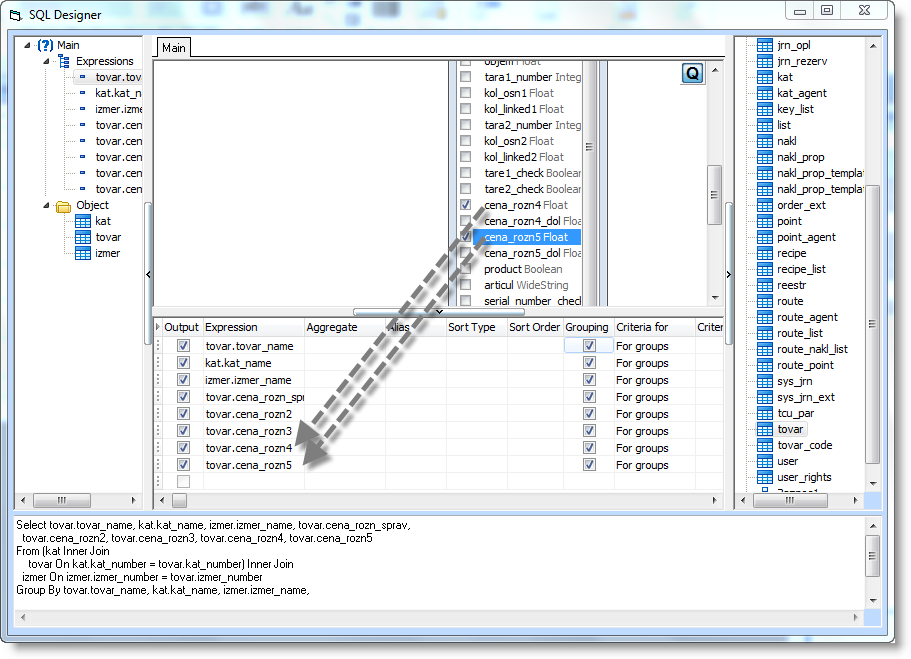911x659 pixels.
Task: Click the diagram pane vertical scrollbar down arrow
Action: coord(715,298)
